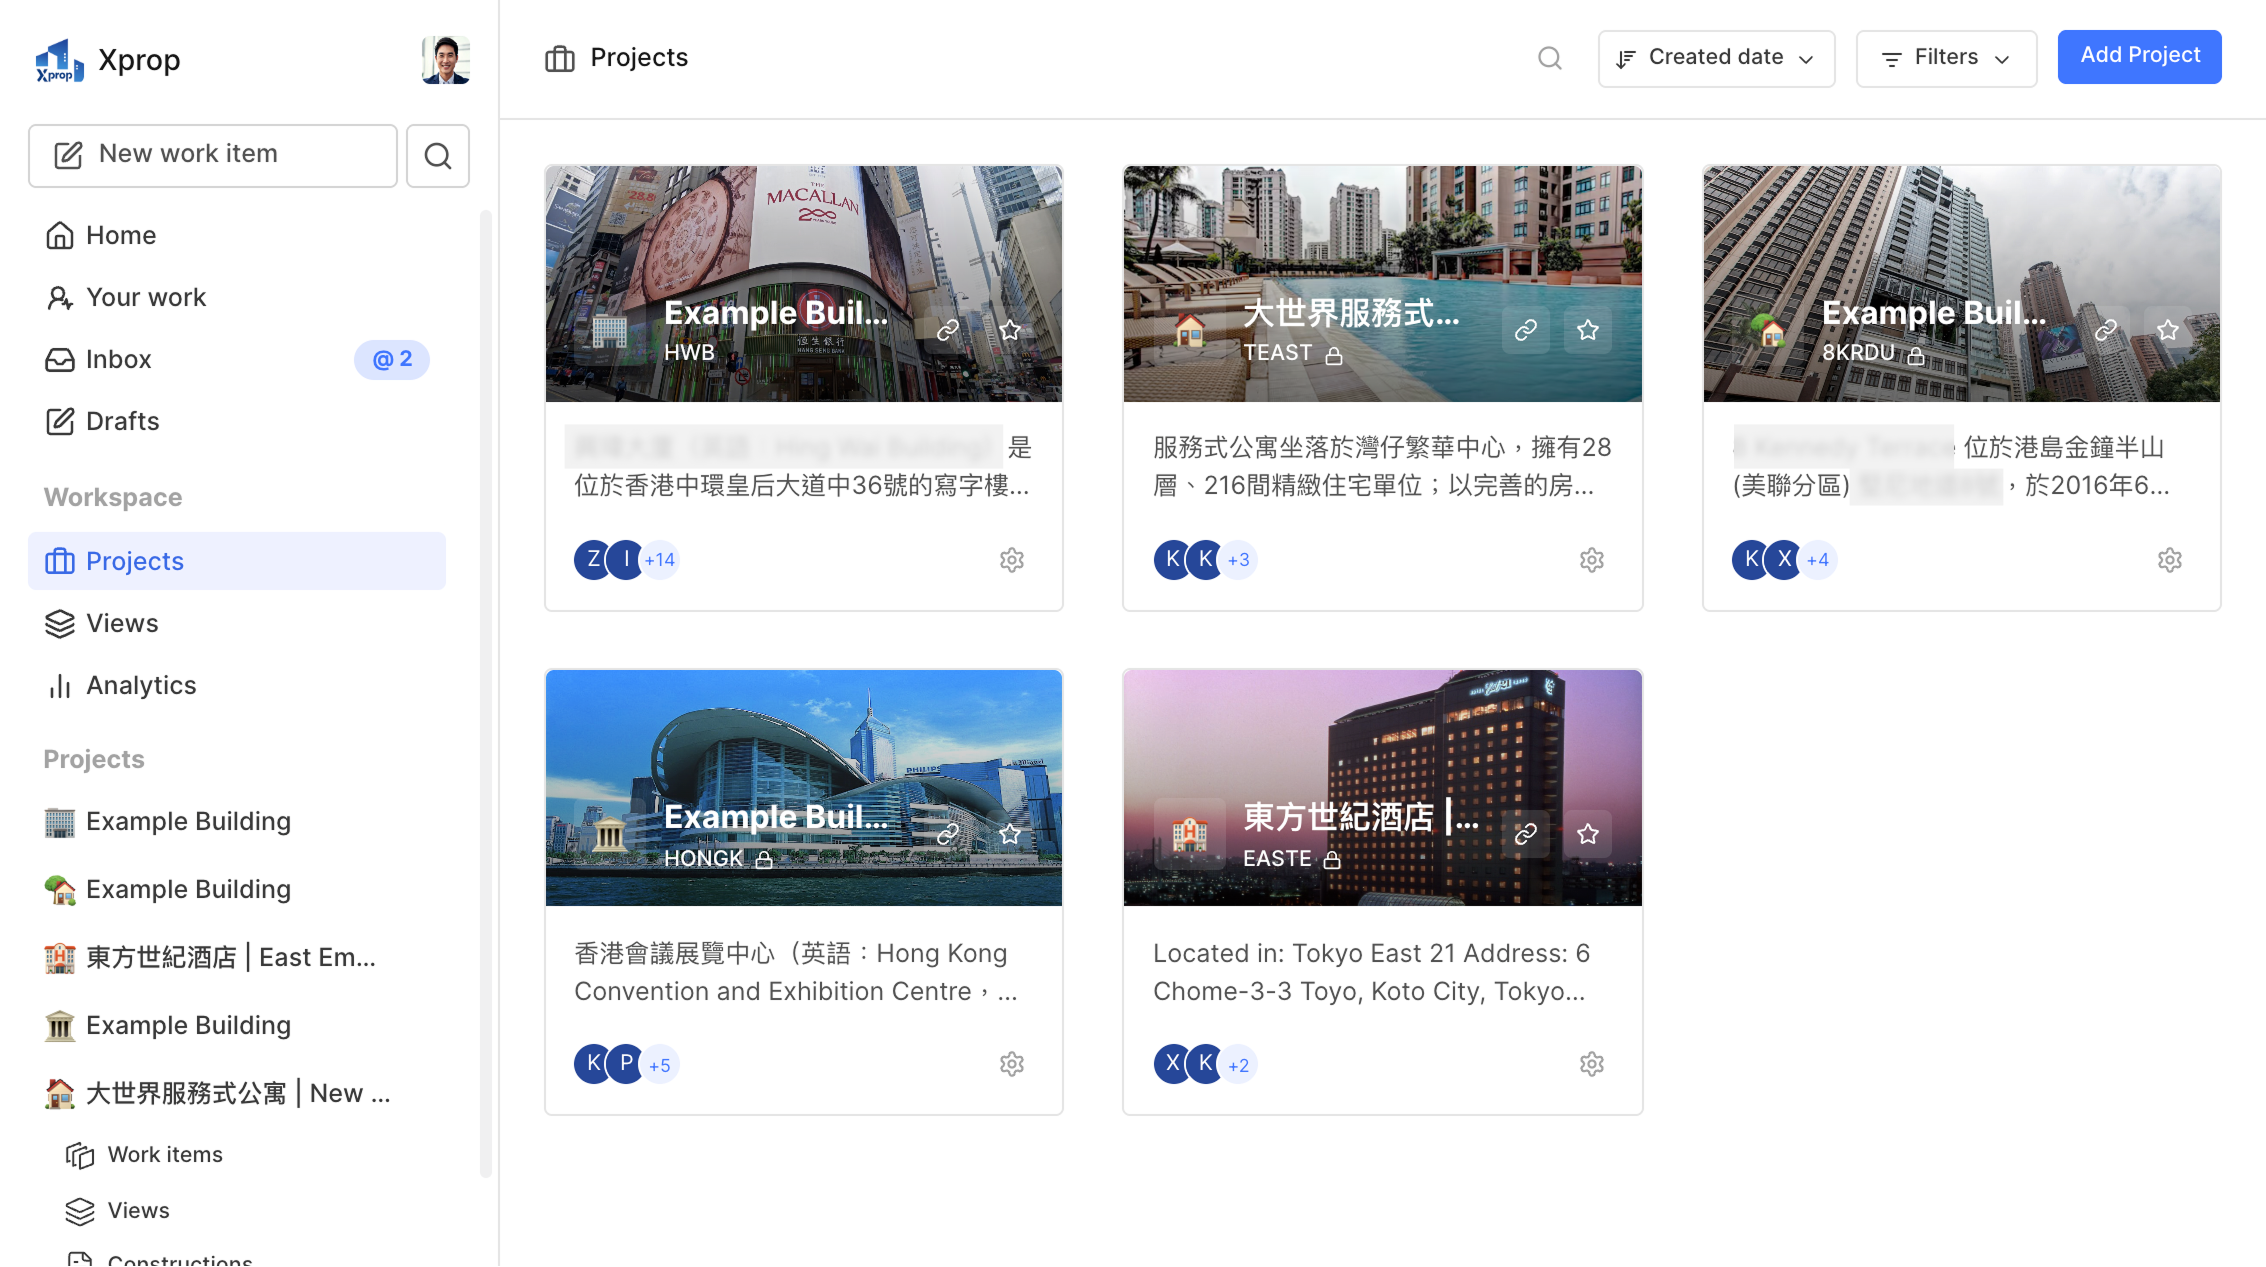Copy link for the EASTE project card
The image size is (2266, 1267).
(x=1526, y=834)
